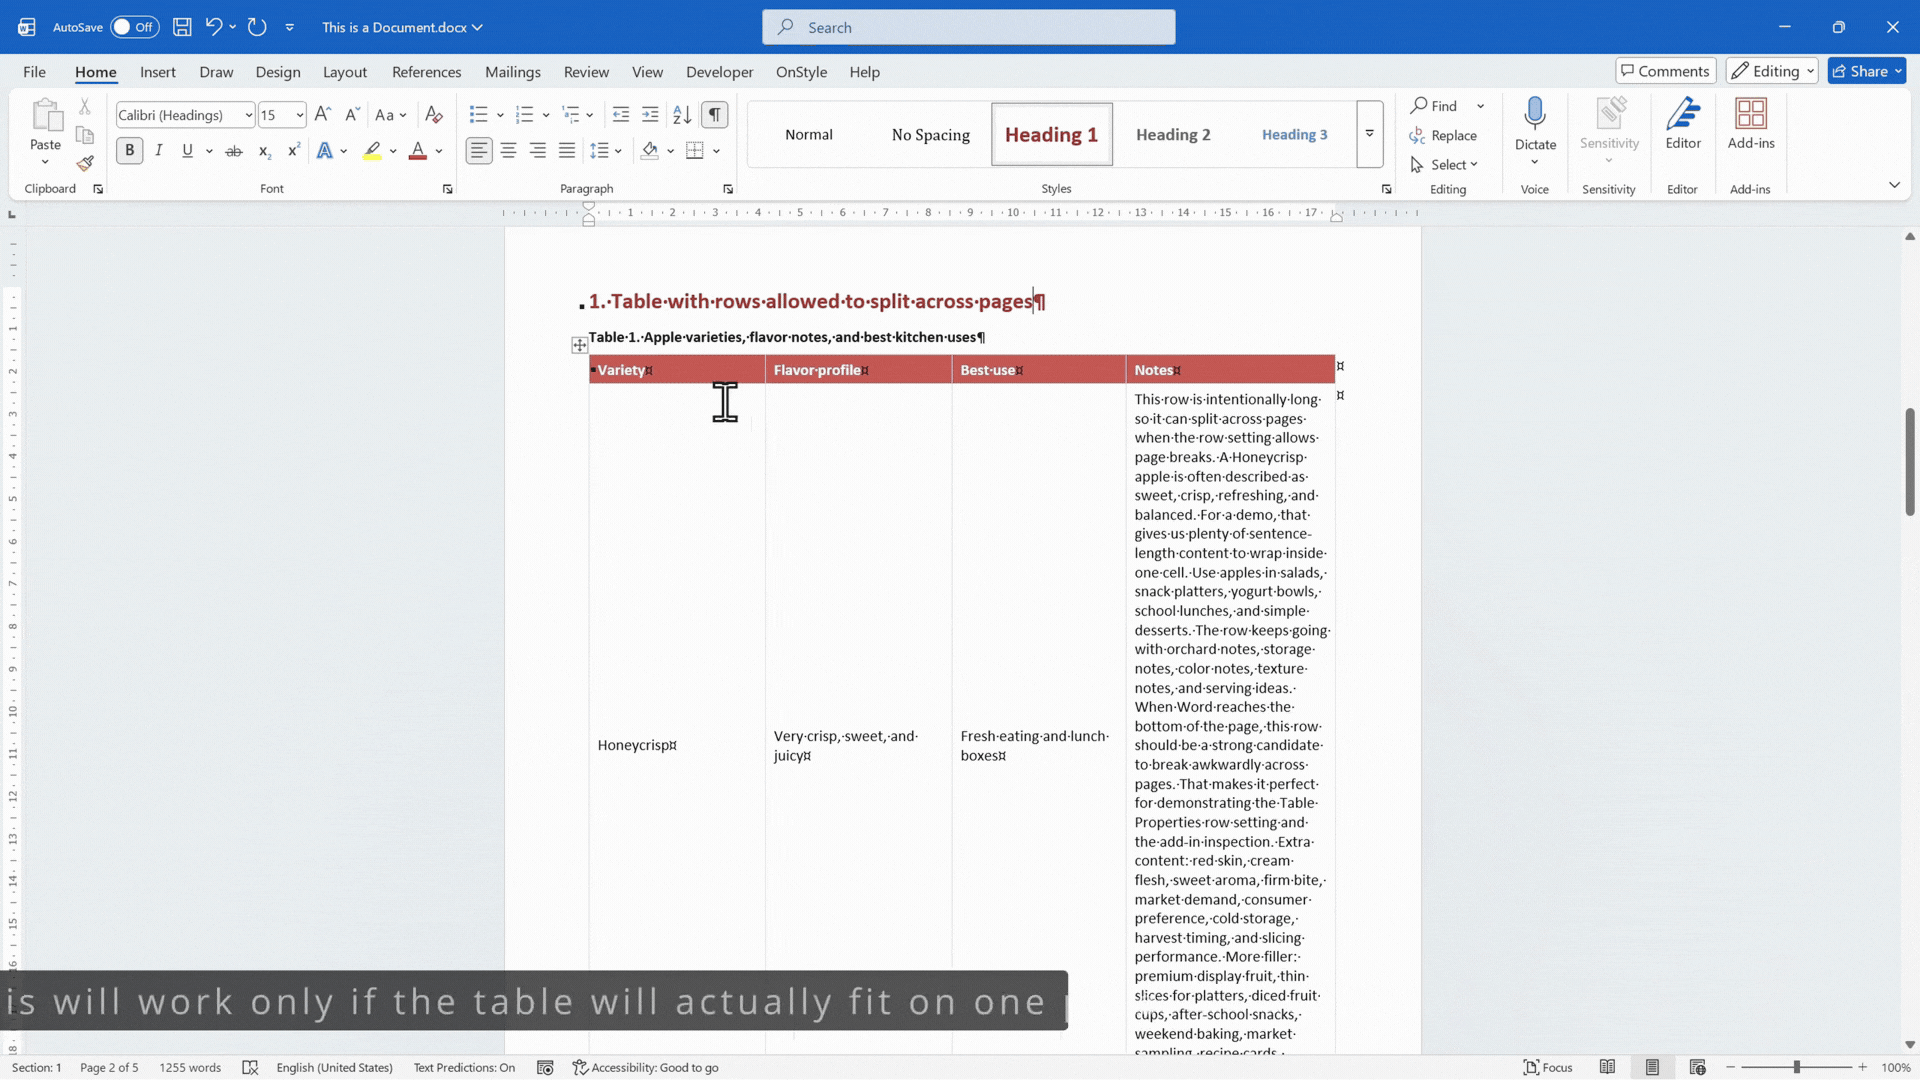Click the Save icon in title bar

point(182,27)
